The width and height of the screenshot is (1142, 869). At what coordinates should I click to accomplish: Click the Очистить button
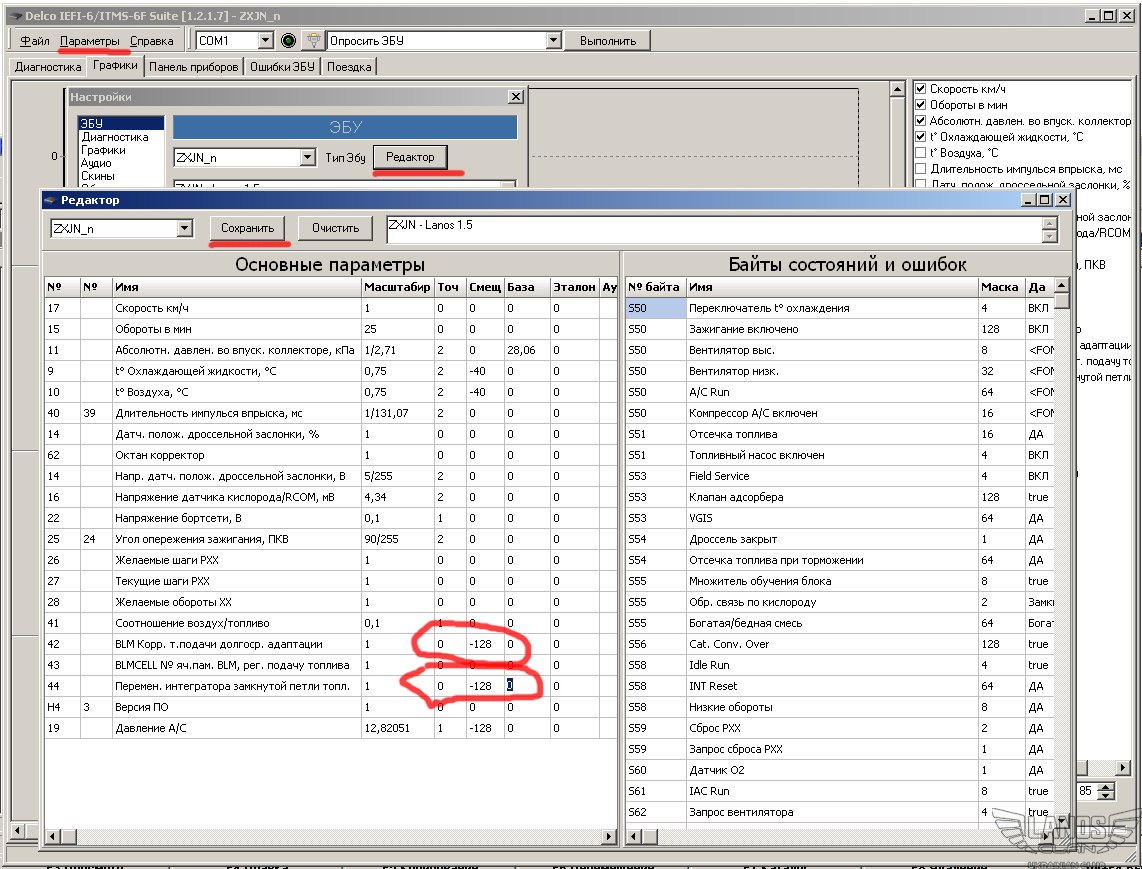click(x=335, y=228)
